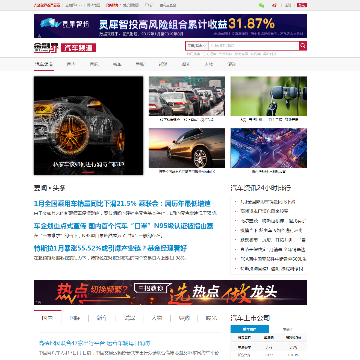
Task: Open the search category dropdown beside search box
Action: [197, 46]
